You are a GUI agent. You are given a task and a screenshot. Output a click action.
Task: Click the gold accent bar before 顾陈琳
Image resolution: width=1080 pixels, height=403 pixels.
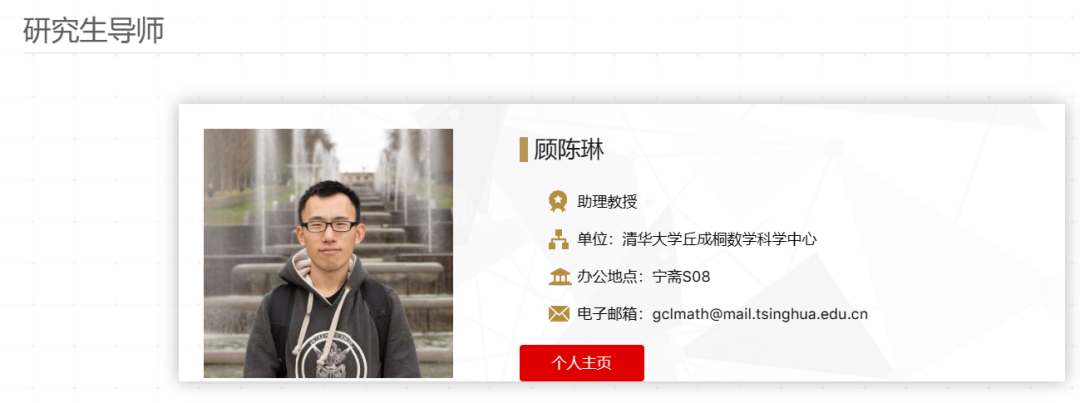(523, 149)
